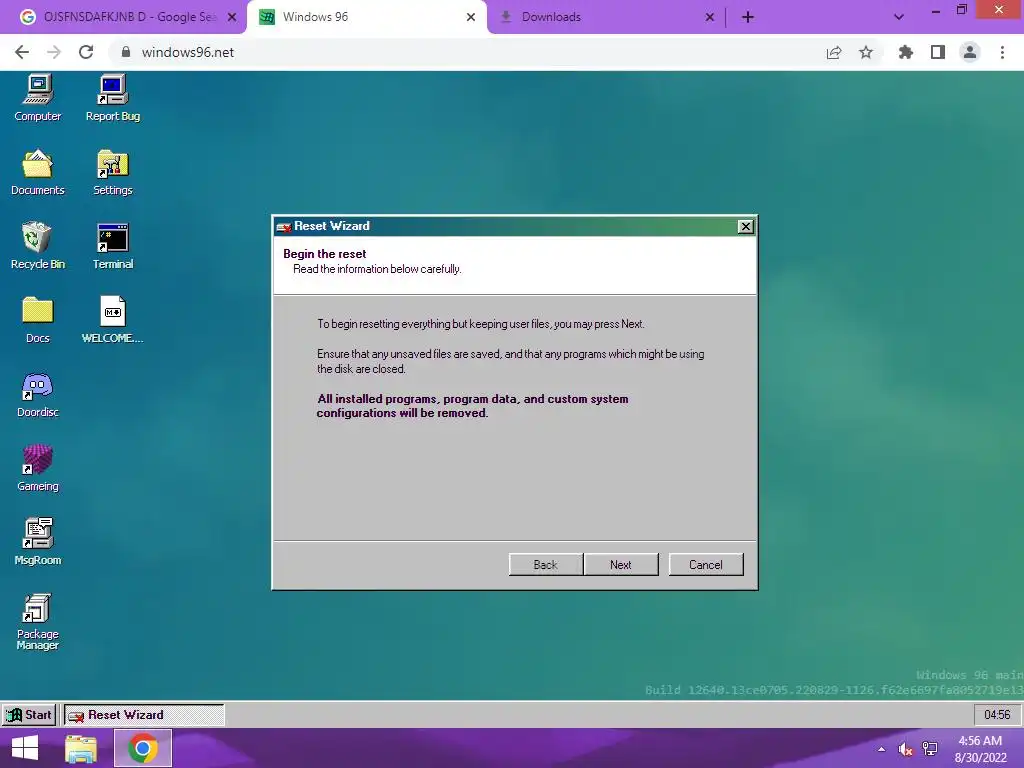Open the browser extensions puzzle icon
1024x768 pixels.
(906, 52)
